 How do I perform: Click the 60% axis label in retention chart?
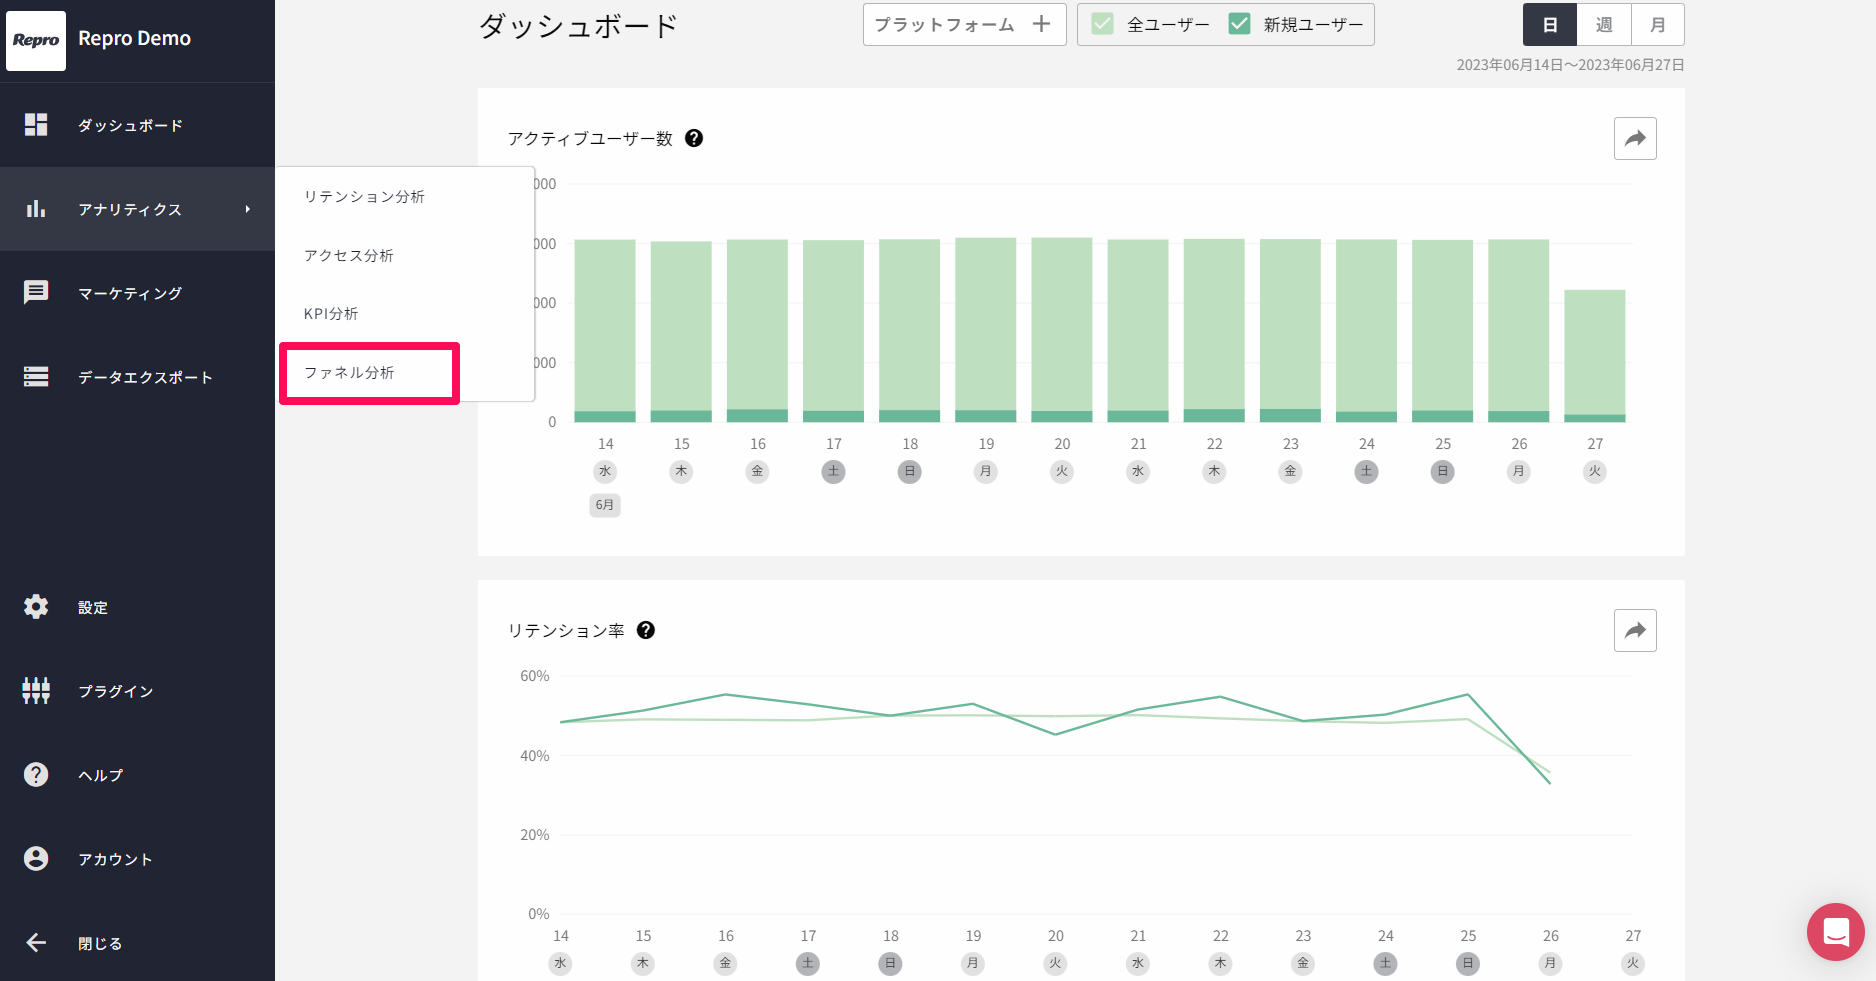pos(535,676)
